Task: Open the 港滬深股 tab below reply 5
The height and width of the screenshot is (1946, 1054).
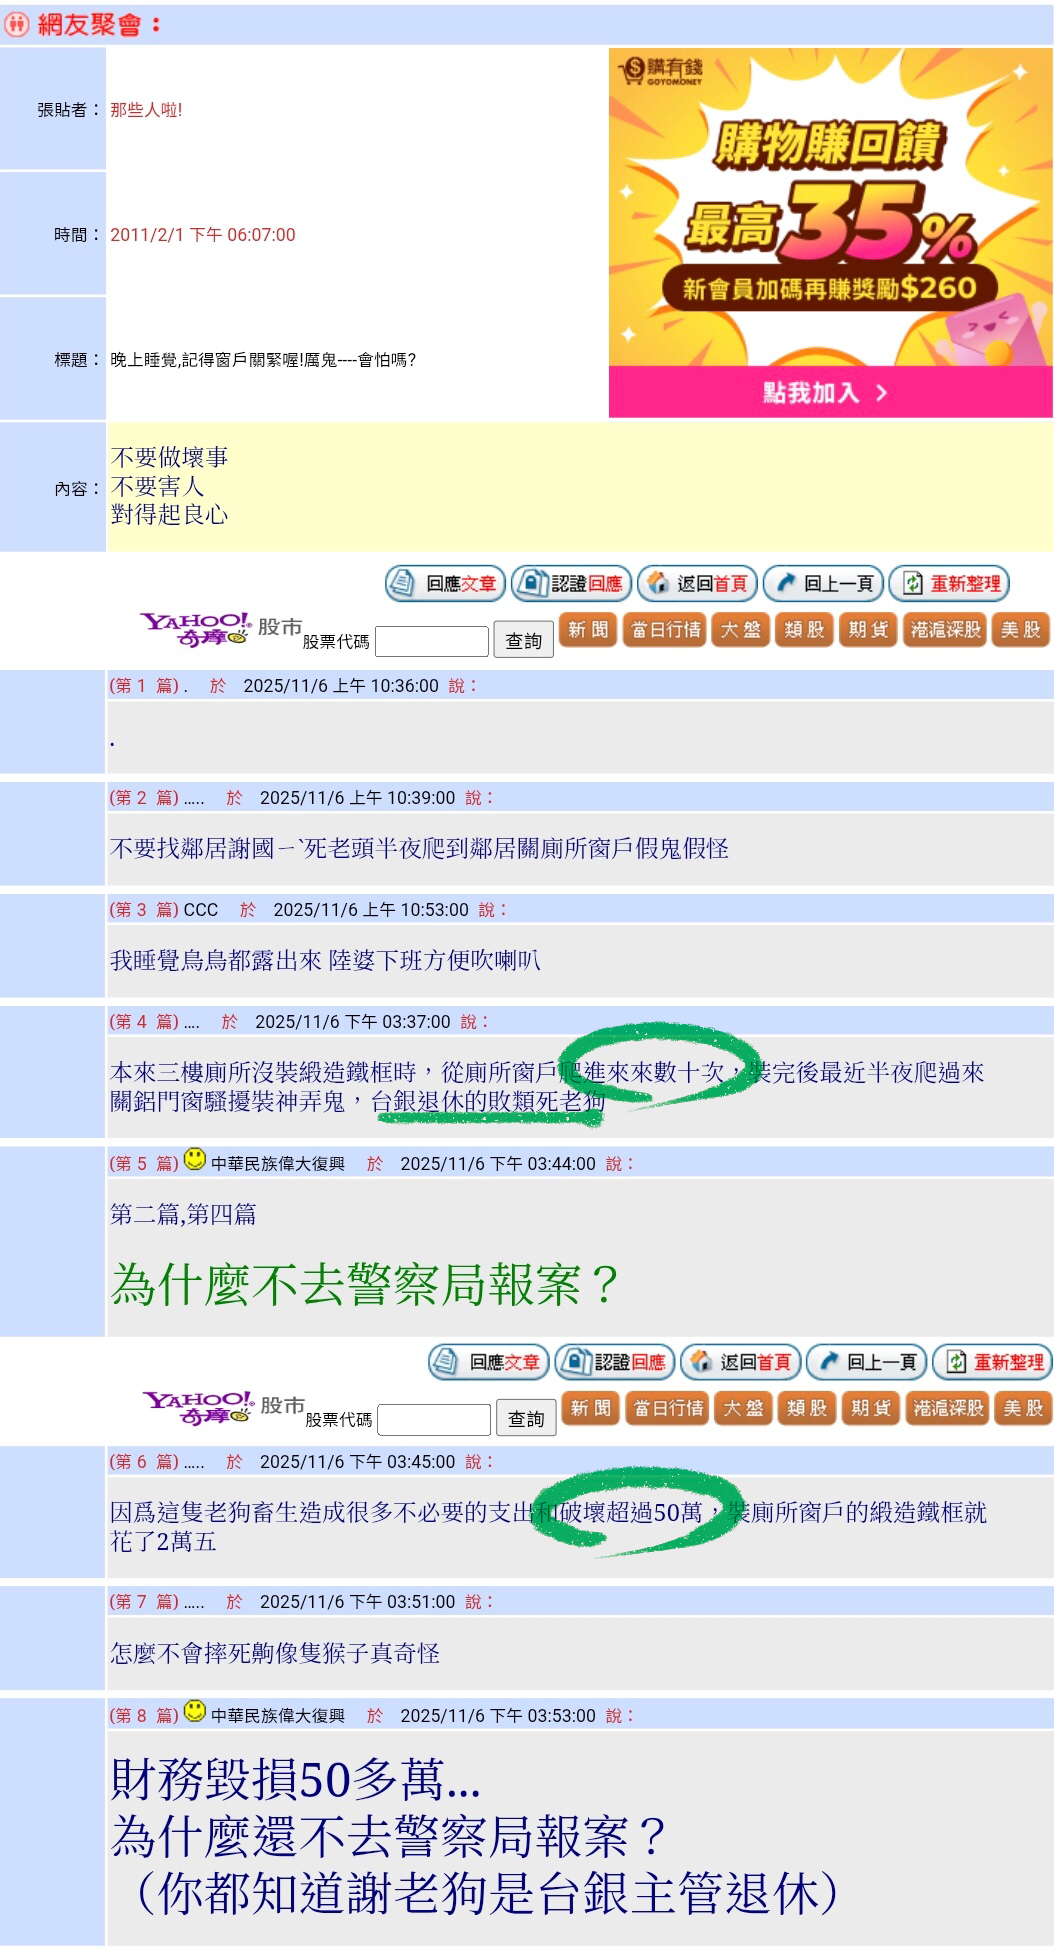Action: [x=948, y=1408]
